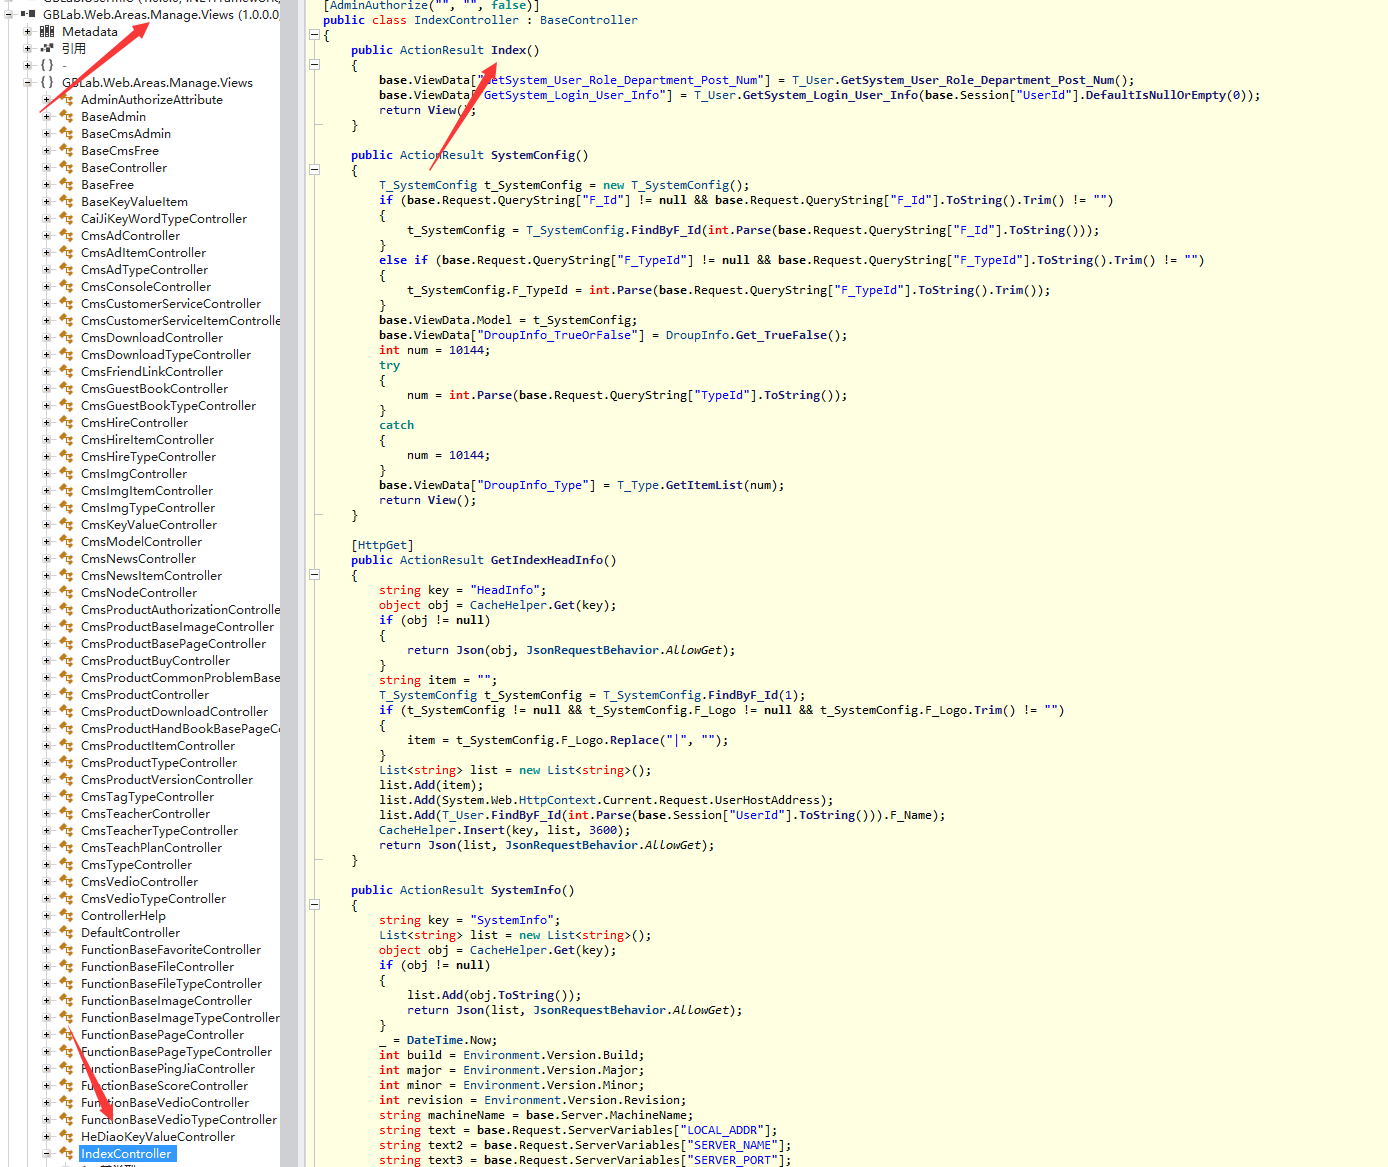The image size is (1388, 1167).
Task: Collapse the IndexController tree node
Action: tap(46, 1154)
